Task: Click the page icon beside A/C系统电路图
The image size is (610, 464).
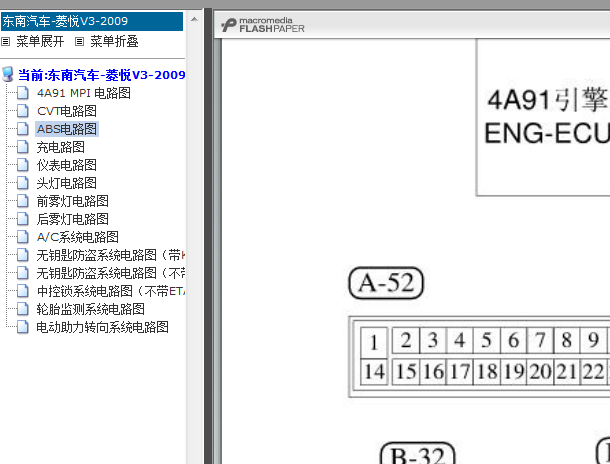Action: pyautogui.click(x=23, y=237)
